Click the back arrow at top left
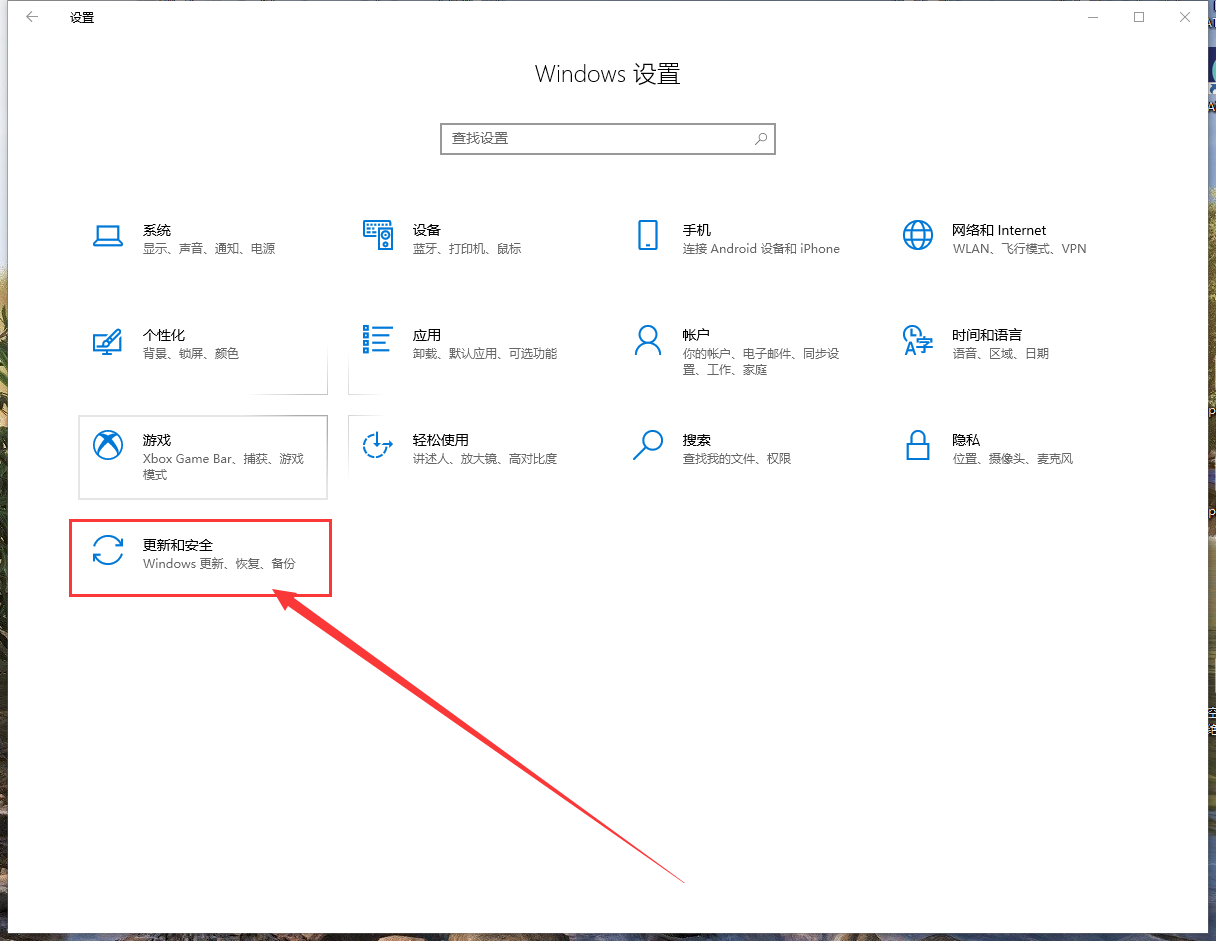 click(31, 16)
